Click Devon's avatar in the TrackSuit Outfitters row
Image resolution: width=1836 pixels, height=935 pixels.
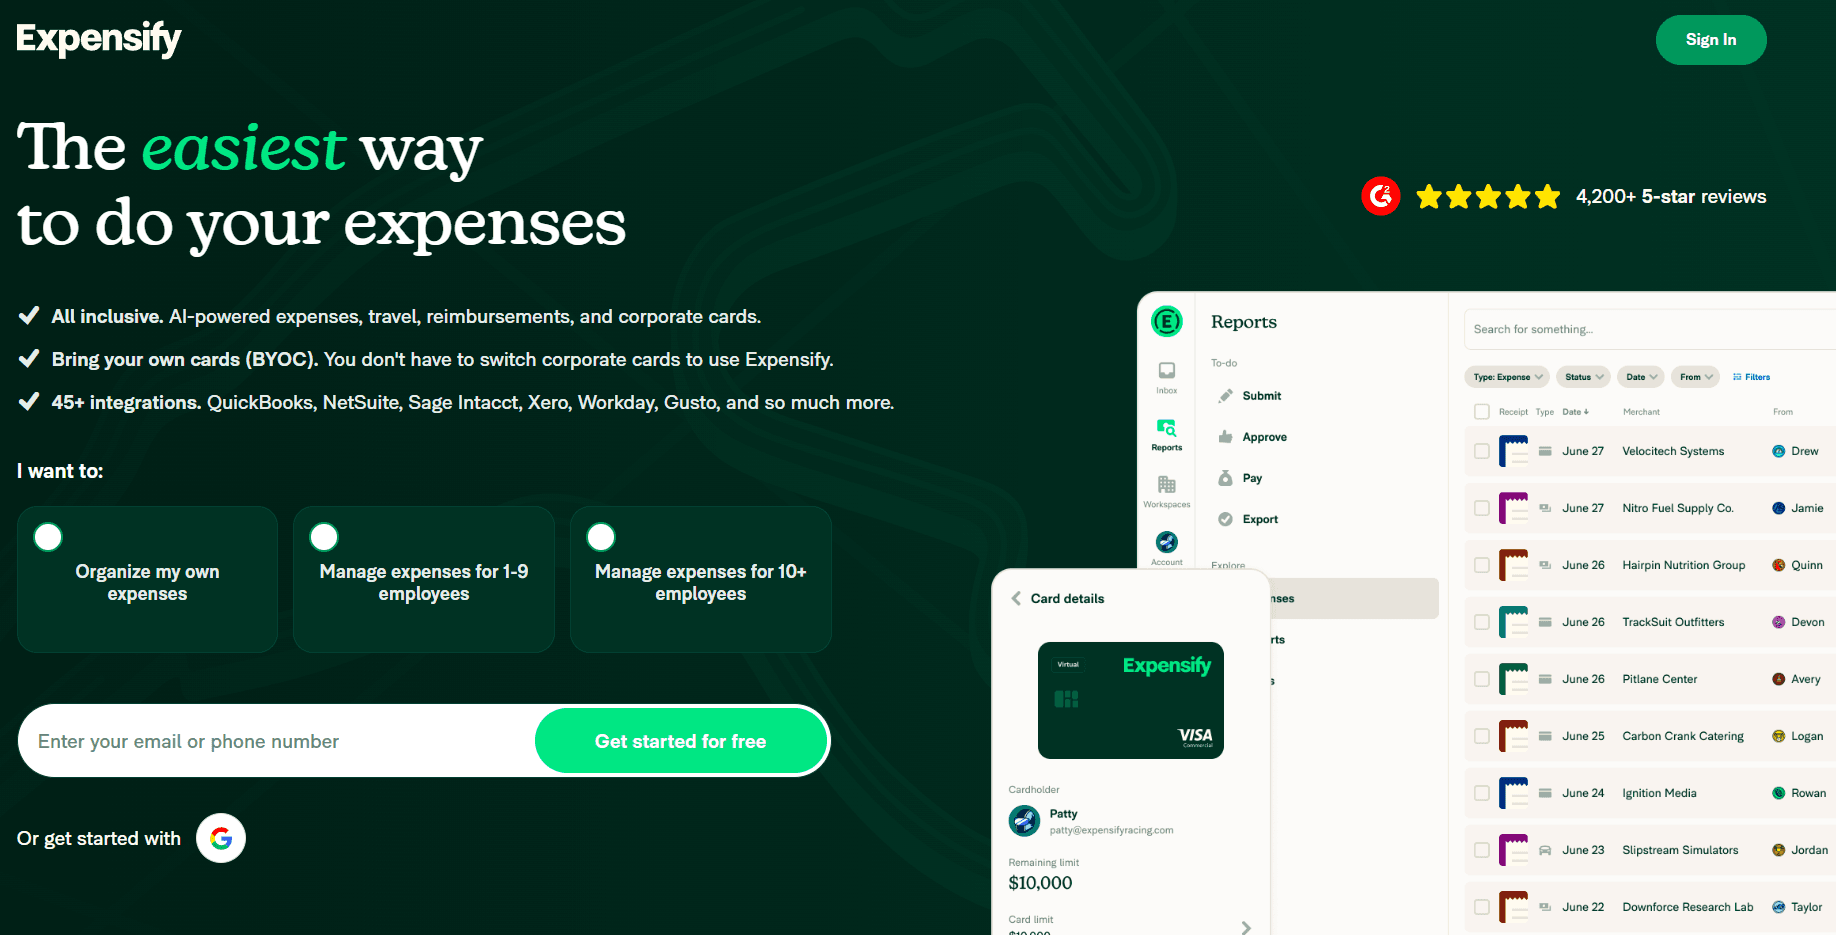[1779, 622]
